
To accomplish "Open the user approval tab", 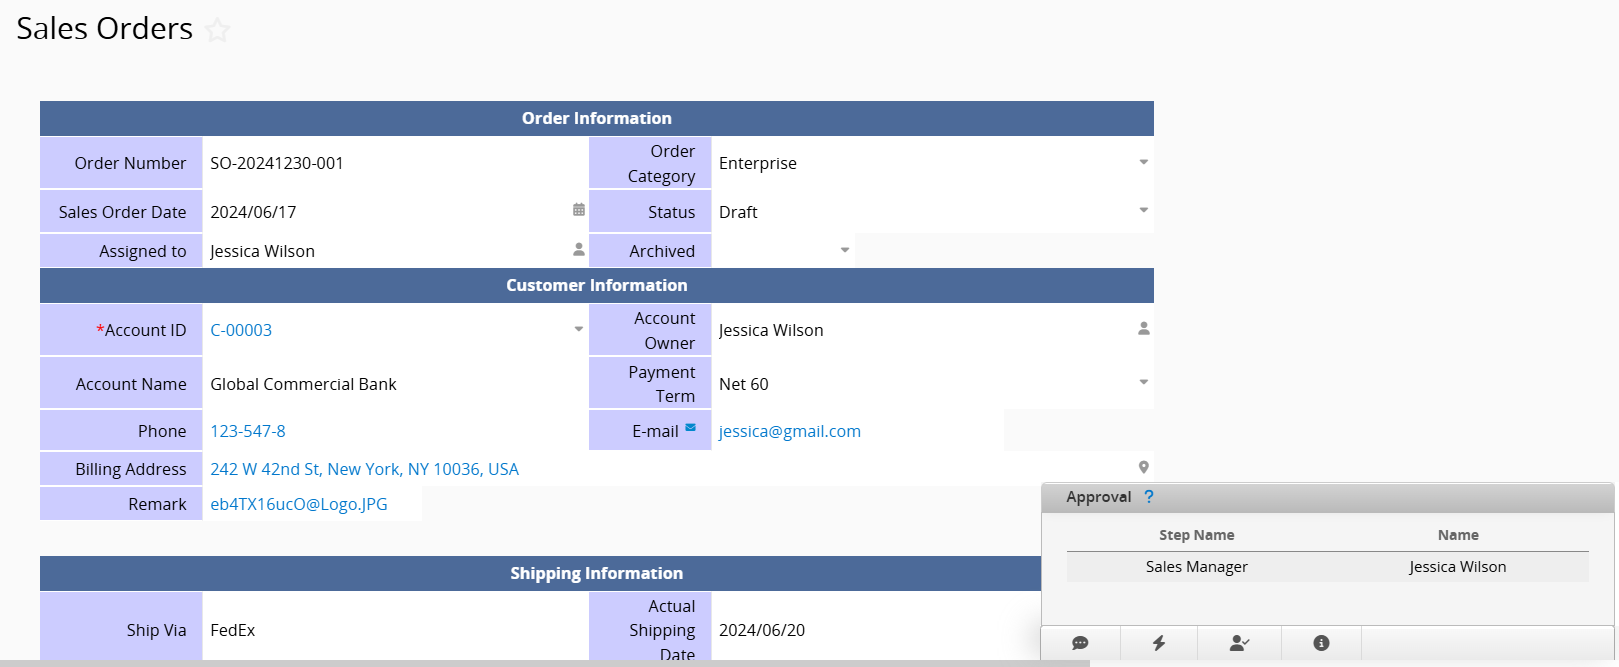I will pos(1239,643).
